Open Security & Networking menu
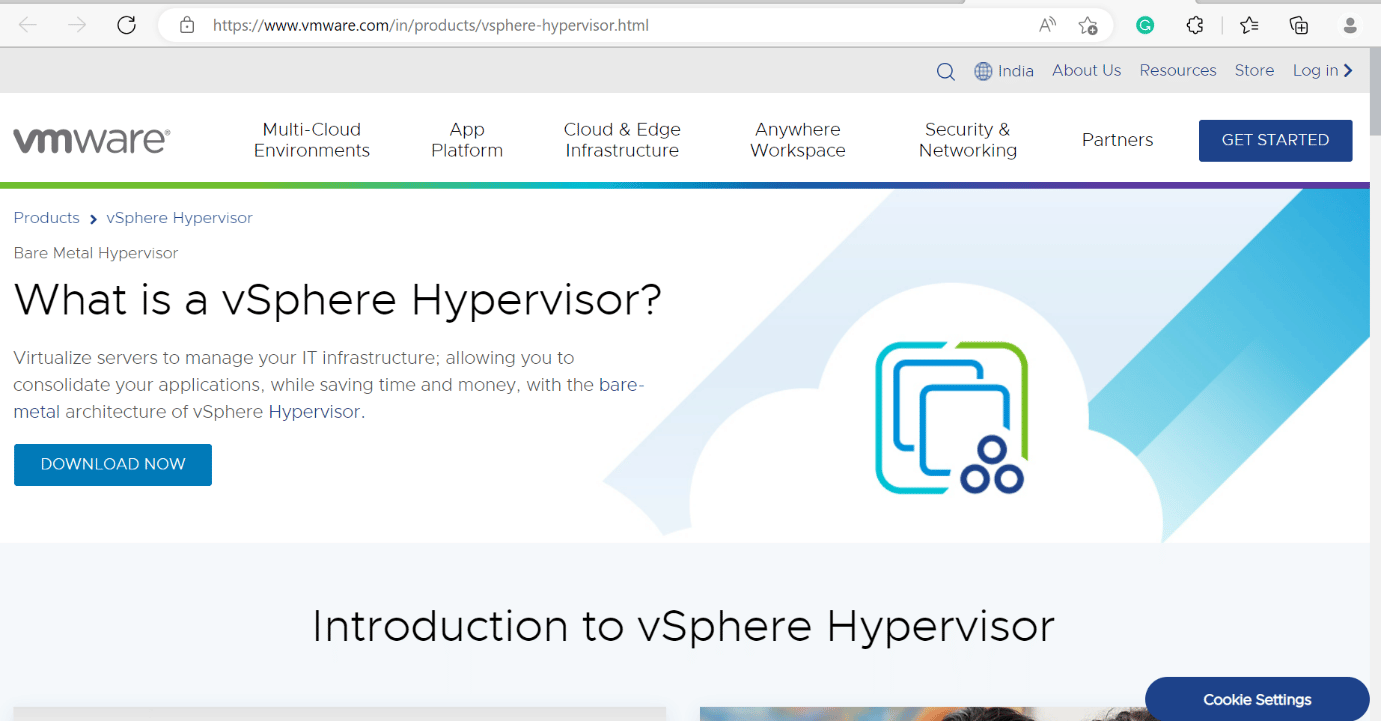Image resolution: width=1381 pixels, height=721 pixels. pyautogui.click(x=968, y=140)
